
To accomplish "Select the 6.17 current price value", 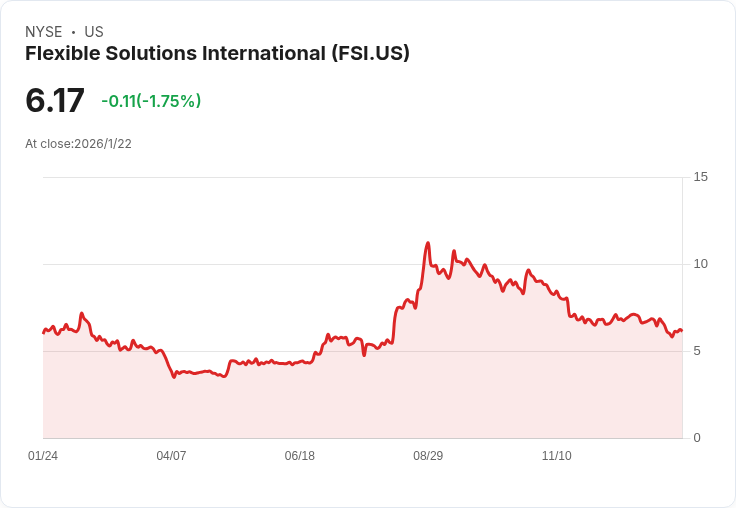I will tap(55, 100).
